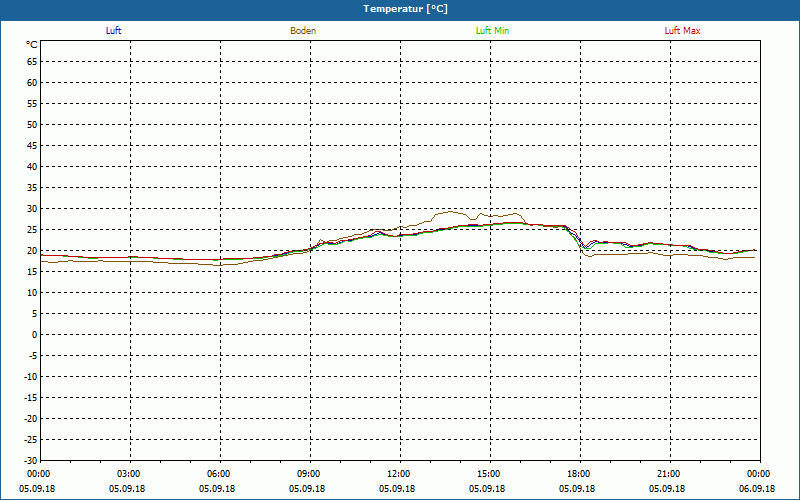Click the 35 value on y-axis
The width and height of the screenshot is (800, 500).
[x=32, y=188]
